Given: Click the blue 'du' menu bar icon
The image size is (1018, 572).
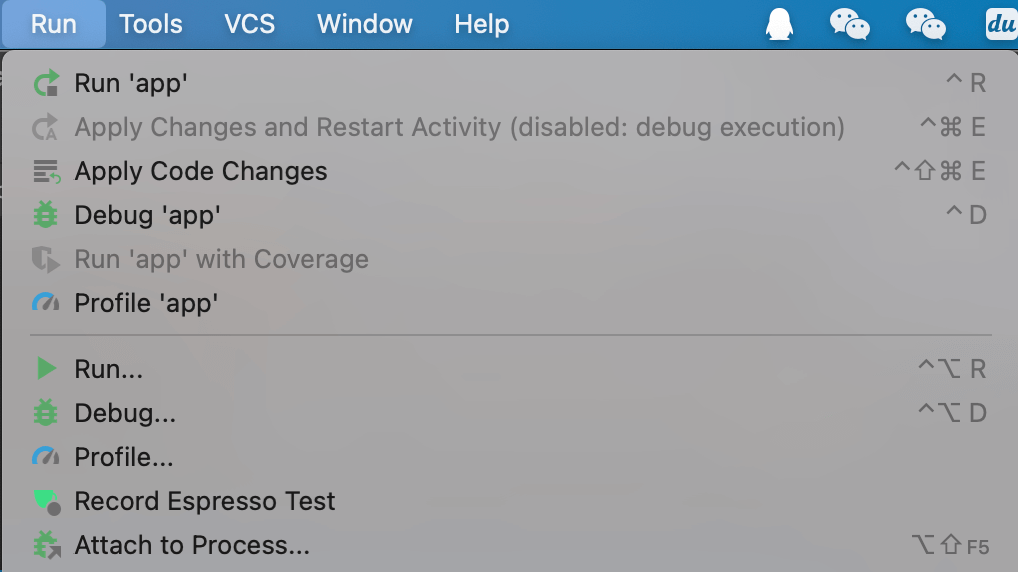Looking at the screenshot, I should [x=1001, y=24].
